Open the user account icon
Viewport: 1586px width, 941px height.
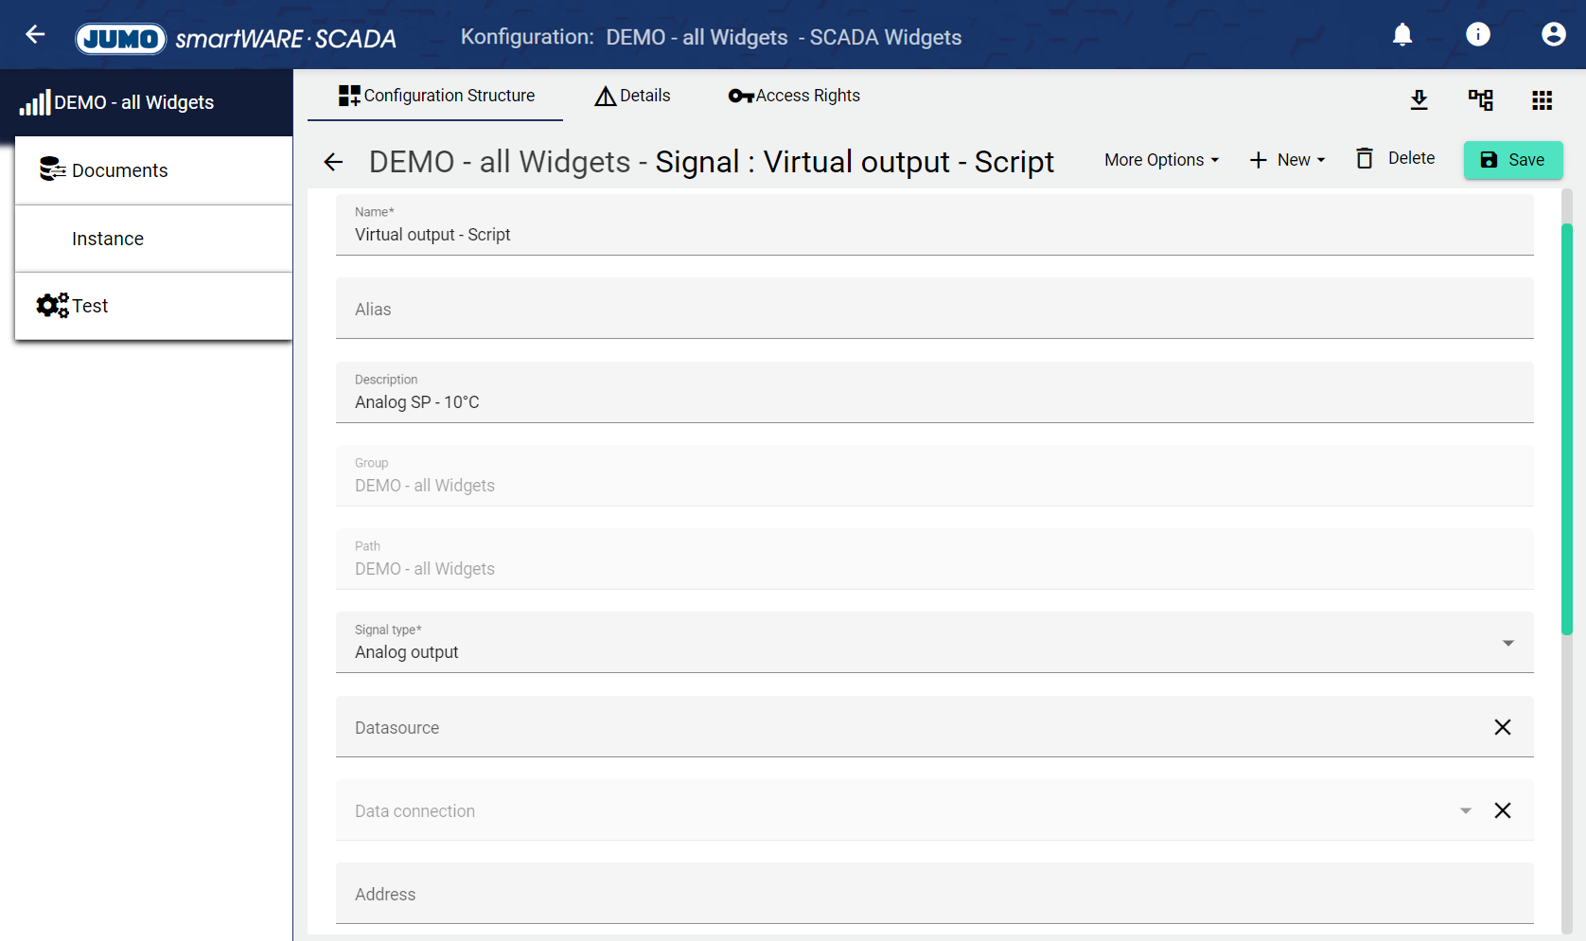pyautogui.click(x=1552, y=35)
